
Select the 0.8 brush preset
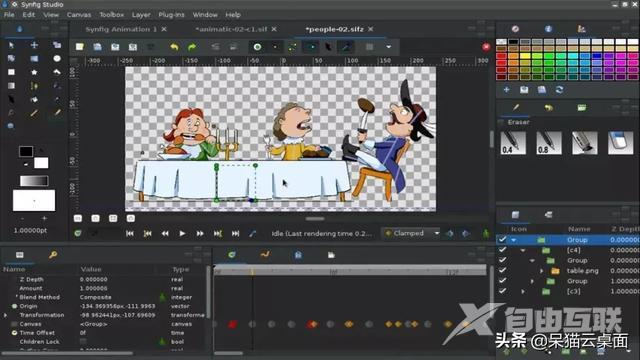point(549,142)
